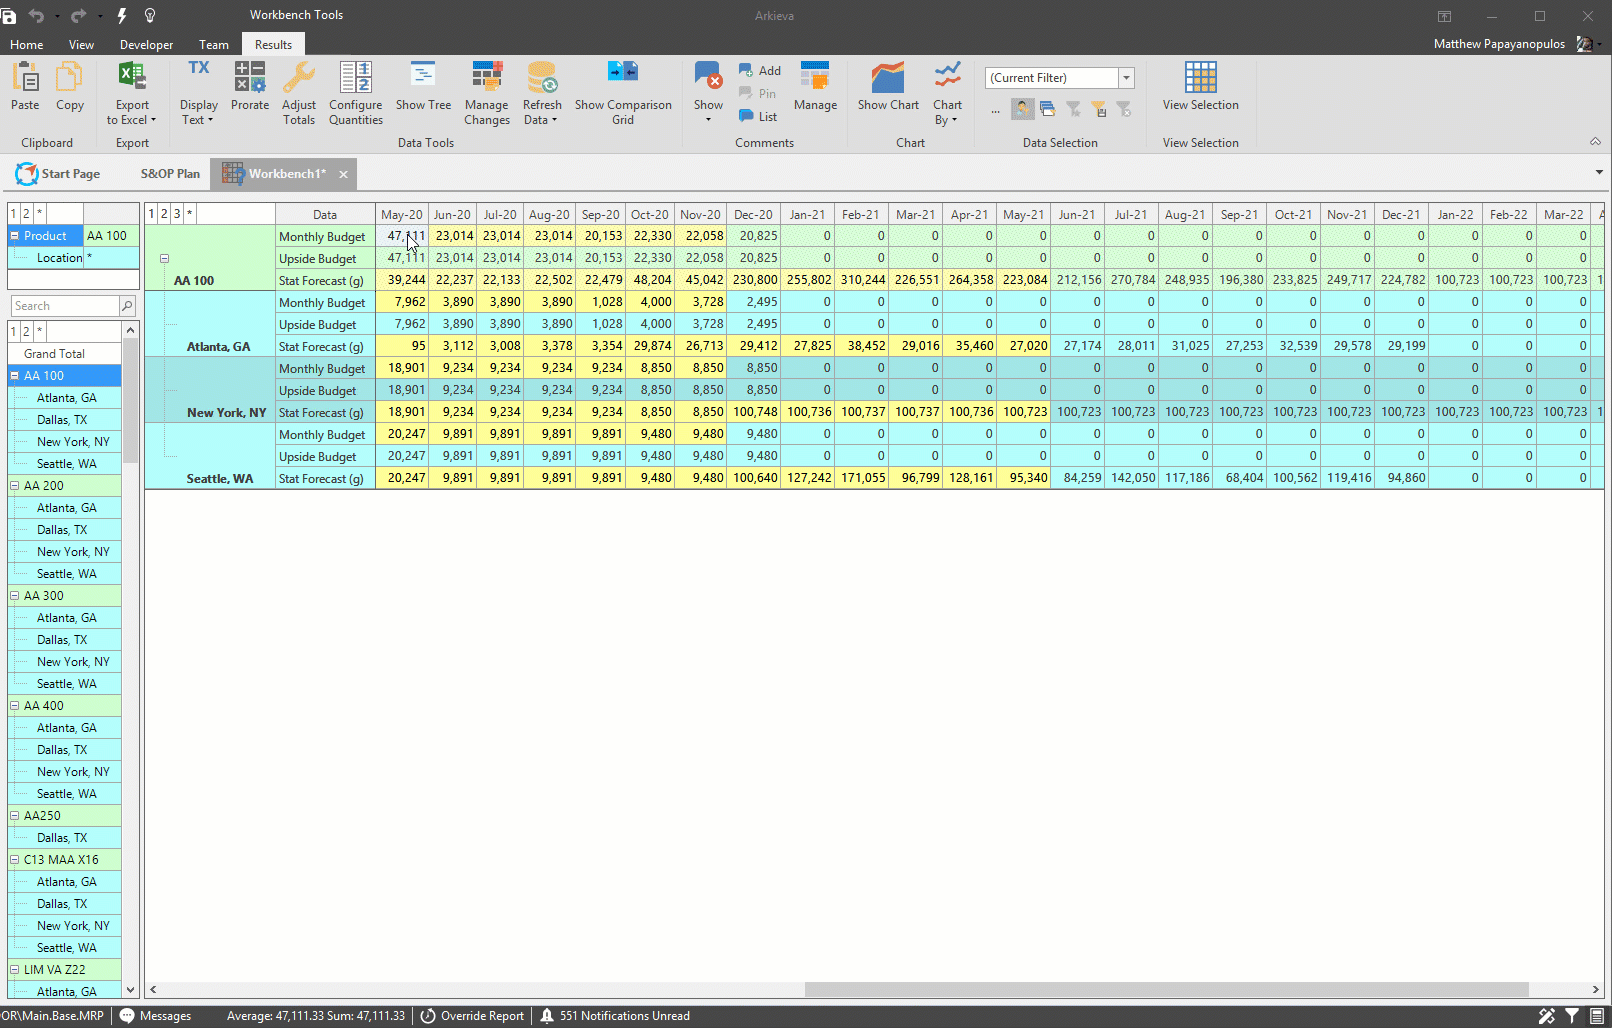Open the comments List
Image resolution: width=1612 pixels, height=1028 pixels.
(758, 116)
